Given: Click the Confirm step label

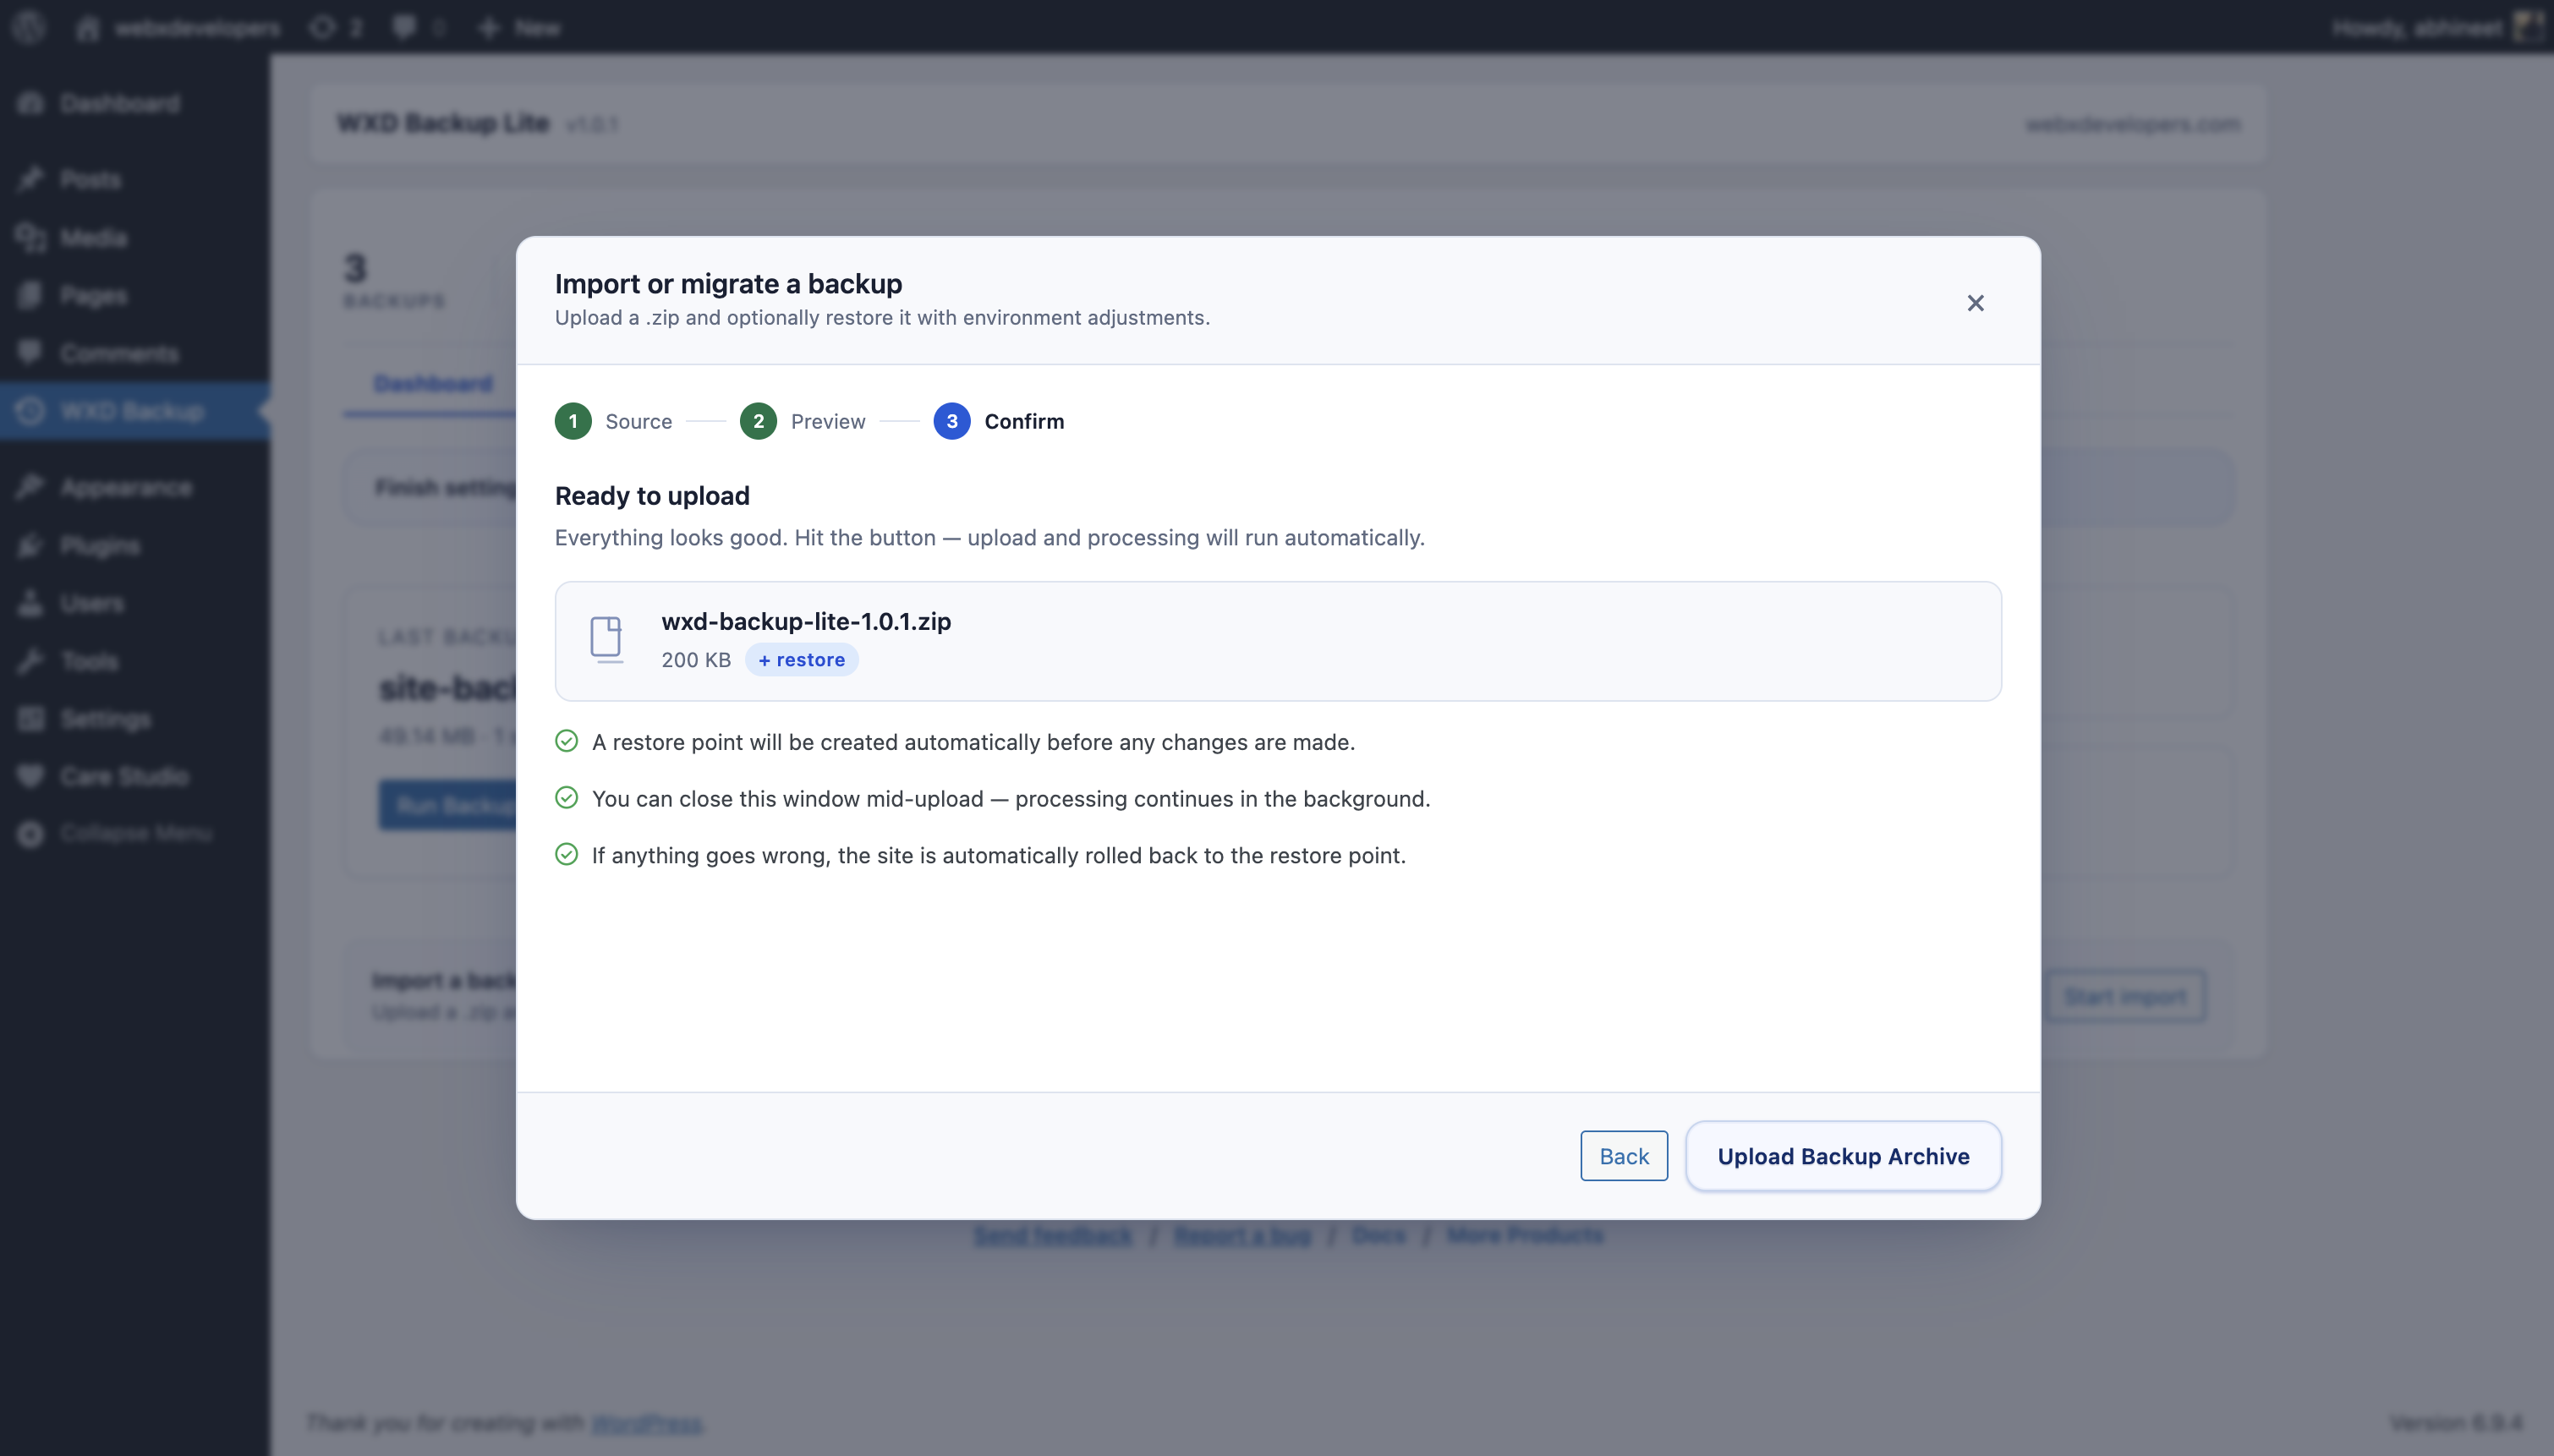Looking at the screenshot, I should tap(1024, 421).
